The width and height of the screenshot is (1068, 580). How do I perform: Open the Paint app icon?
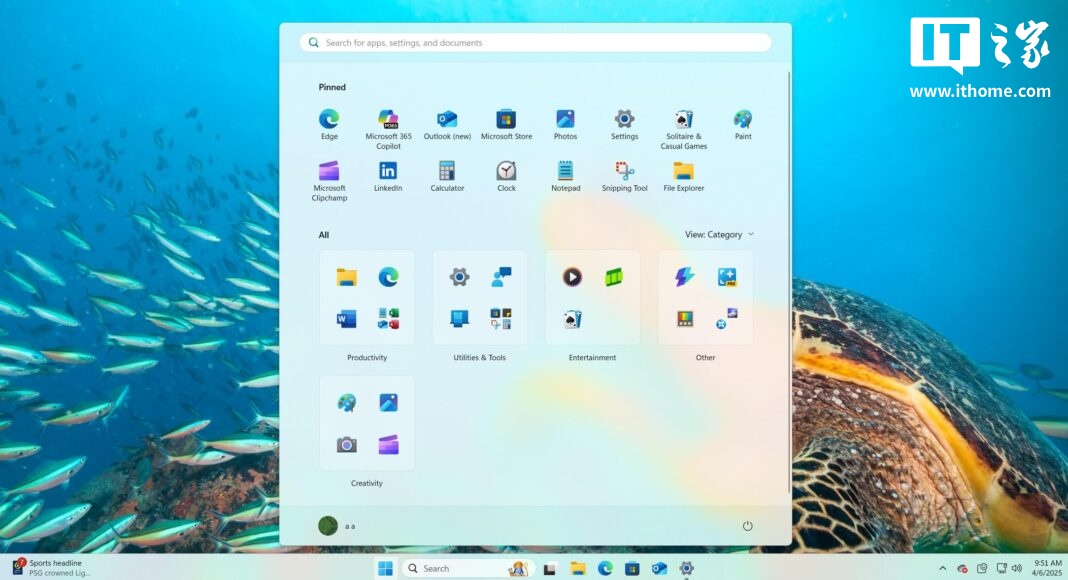pos(743,125)
